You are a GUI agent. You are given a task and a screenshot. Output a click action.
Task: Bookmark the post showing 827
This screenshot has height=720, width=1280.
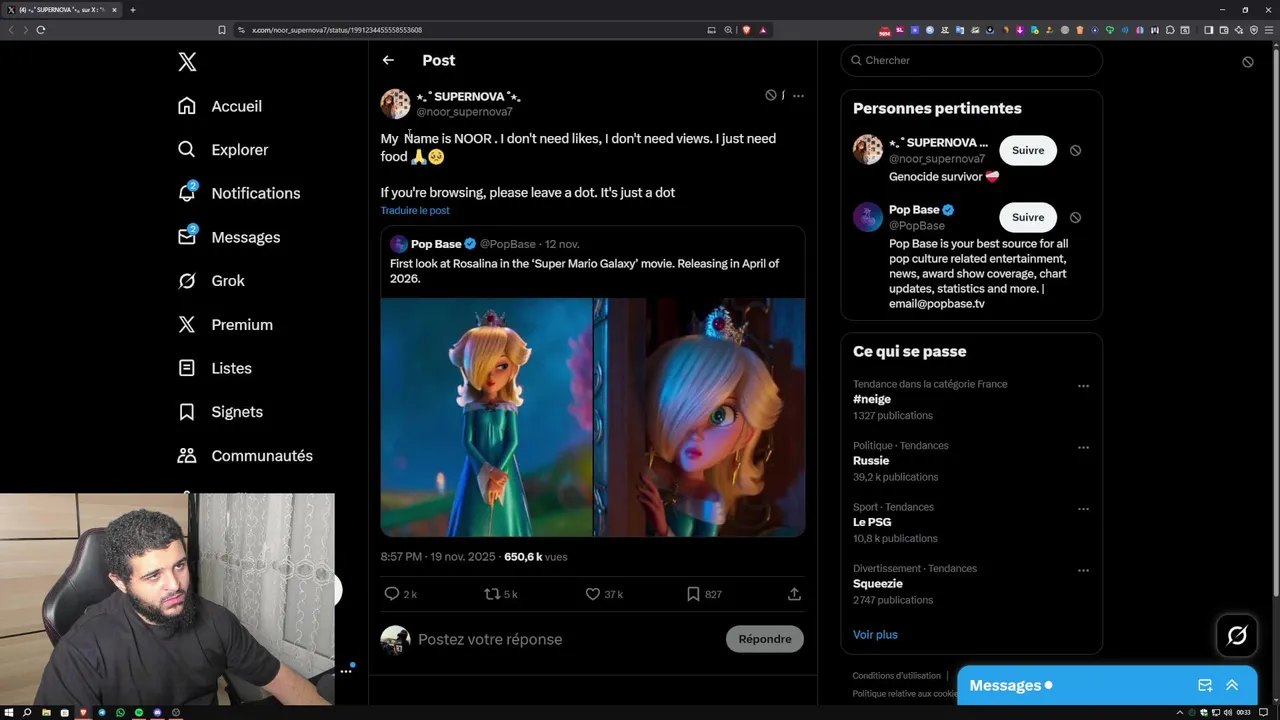pyautogui.click(x=703, y=594)
